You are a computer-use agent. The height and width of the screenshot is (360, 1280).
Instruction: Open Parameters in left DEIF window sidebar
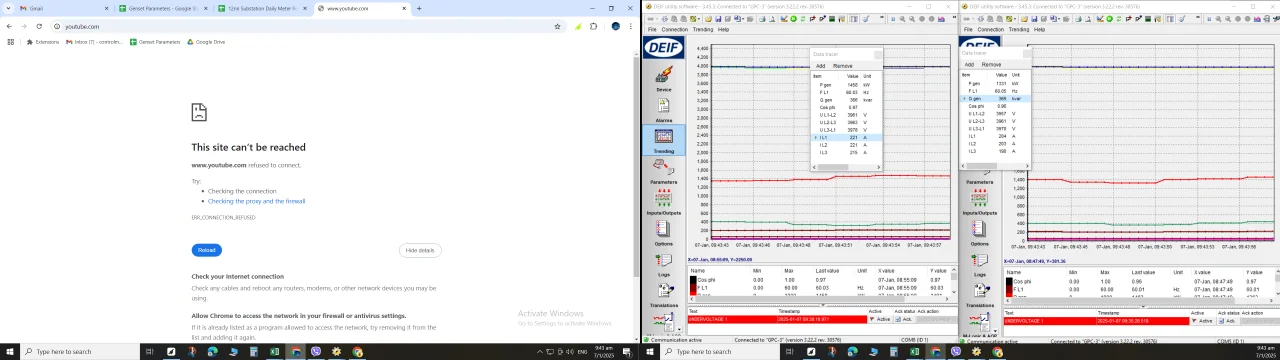(x=663, y=170)
